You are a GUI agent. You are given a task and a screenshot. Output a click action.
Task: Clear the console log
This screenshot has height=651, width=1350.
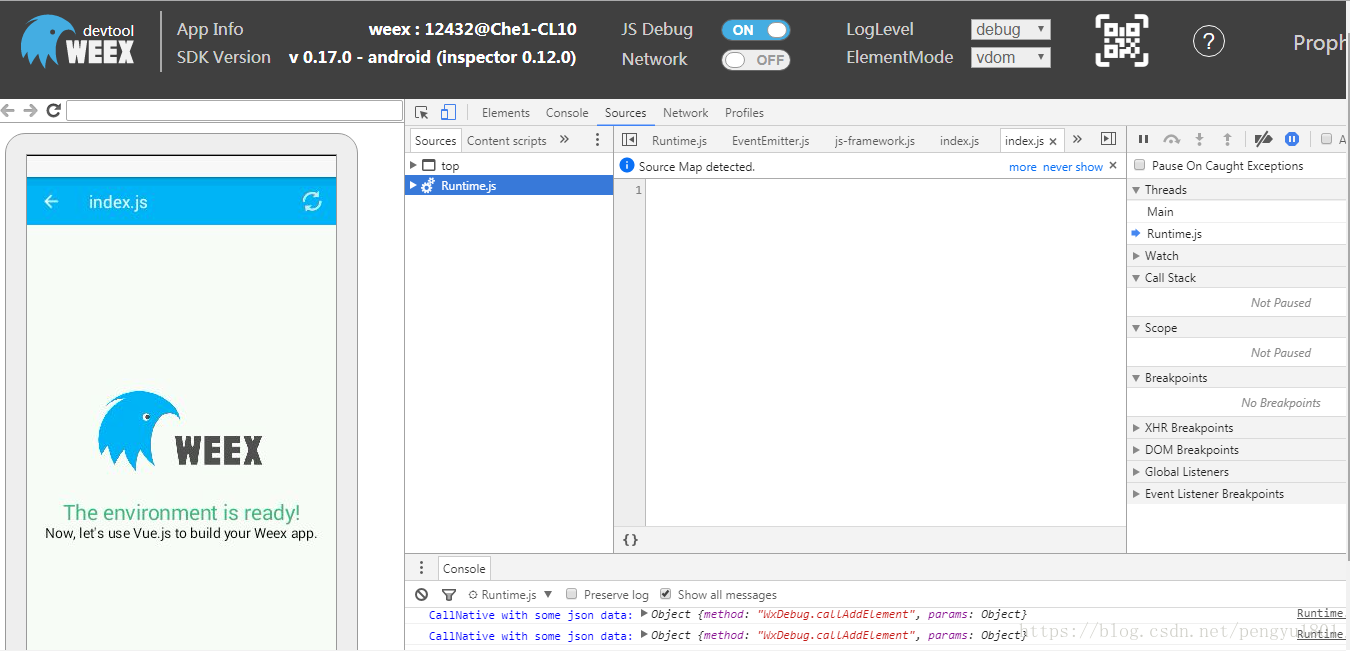tap(422, 594)
